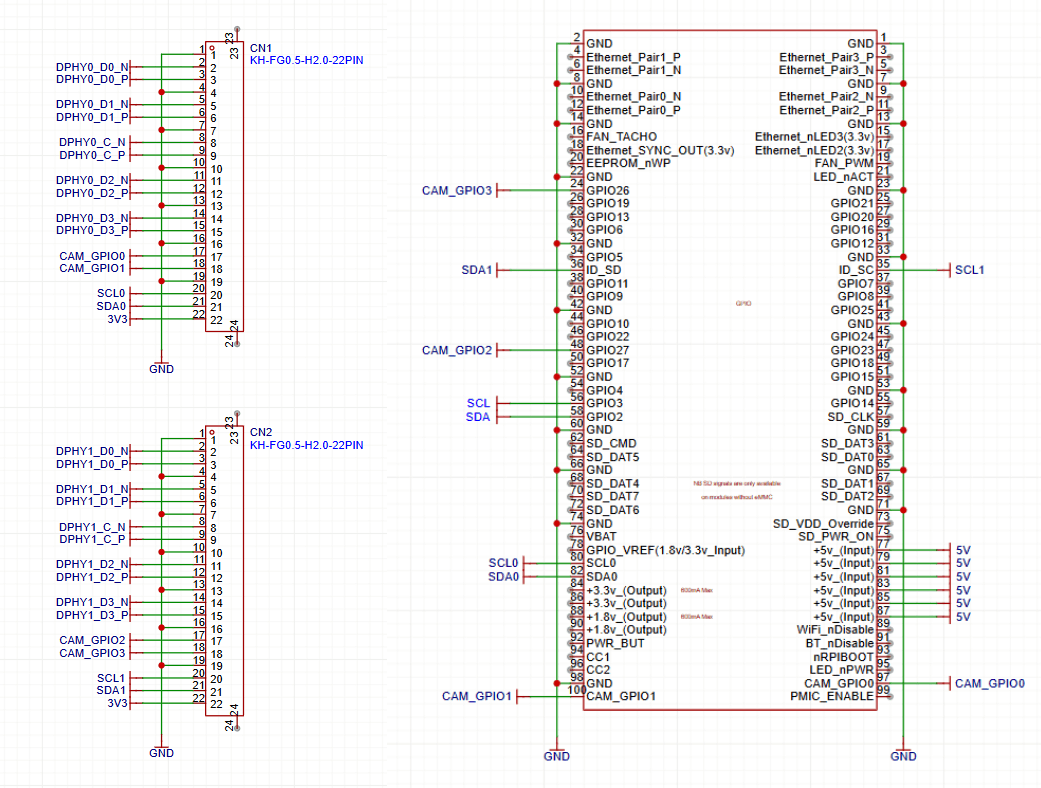Click the GND power symbol below connector CN2
The height and width of the screenshot is (788, 1041).
pos(161,751)
